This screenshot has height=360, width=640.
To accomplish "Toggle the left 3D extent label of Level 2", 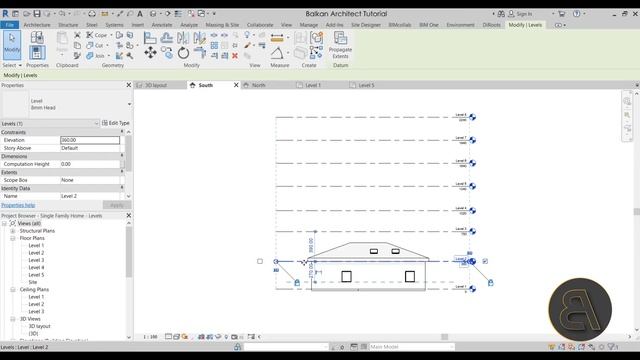I will click(x=276, y=270).
